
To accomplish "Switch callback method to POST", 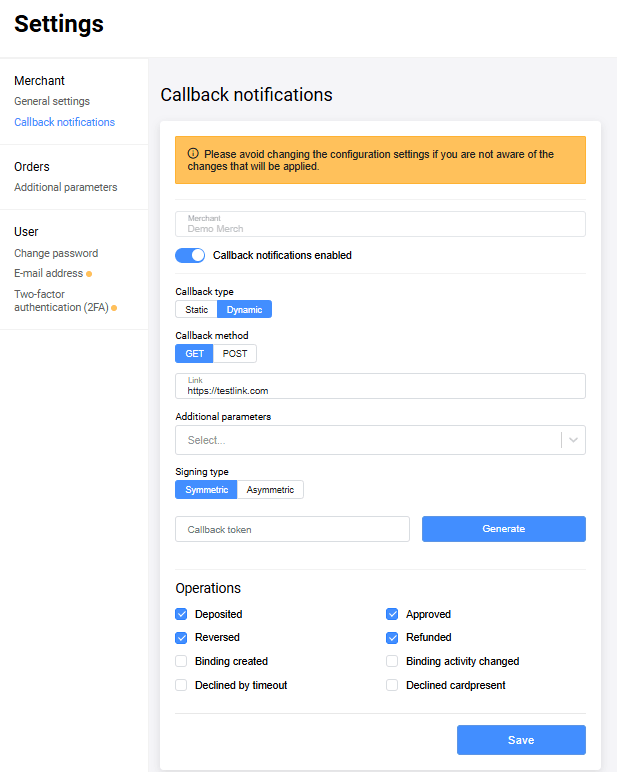I will coord(235,353).
